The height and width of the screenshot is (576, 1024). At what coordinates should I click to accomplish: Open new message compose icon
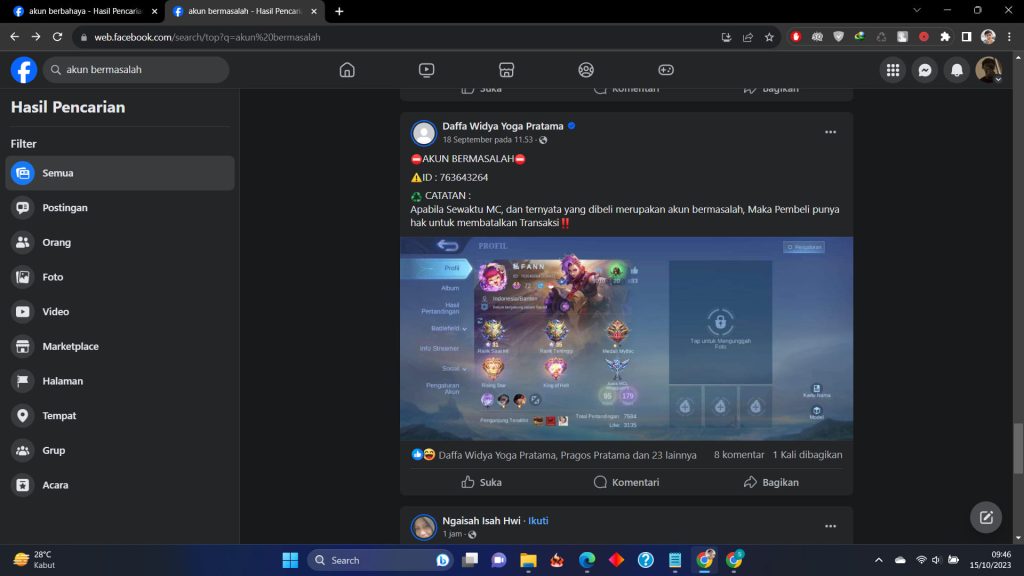(986, 517)
